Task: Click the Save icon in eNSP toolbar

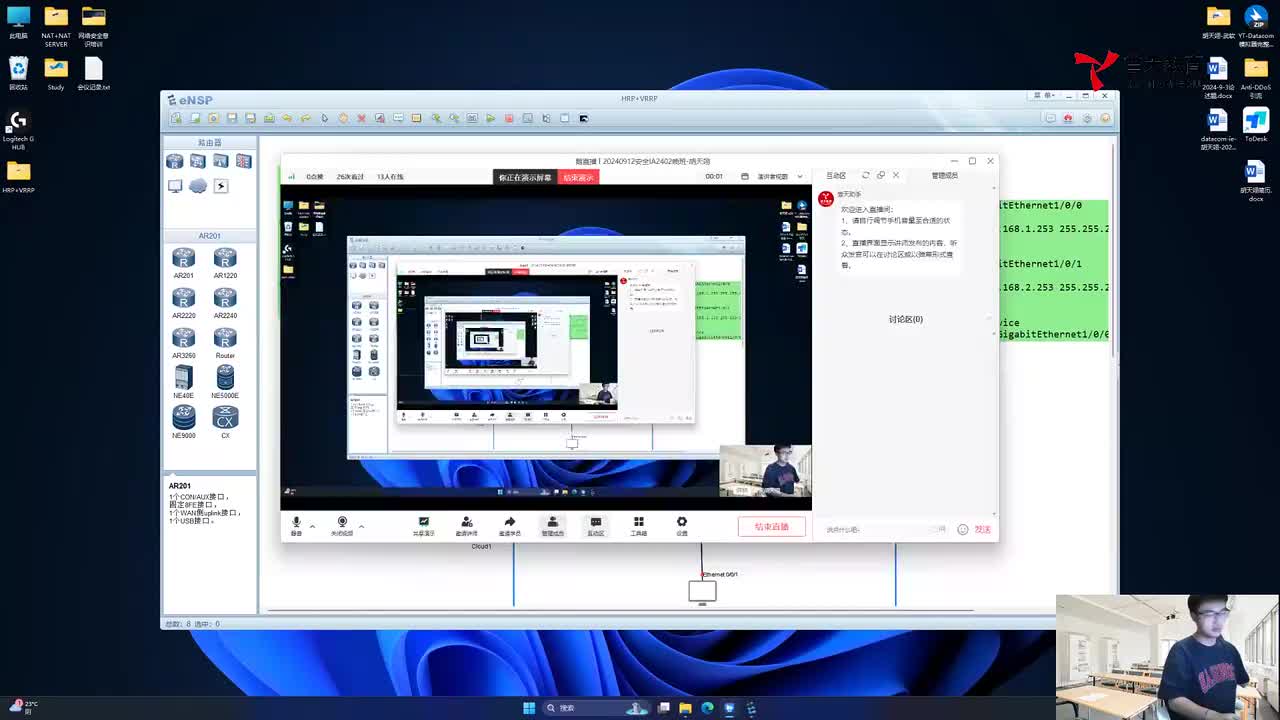Action: tap(232, 118)
